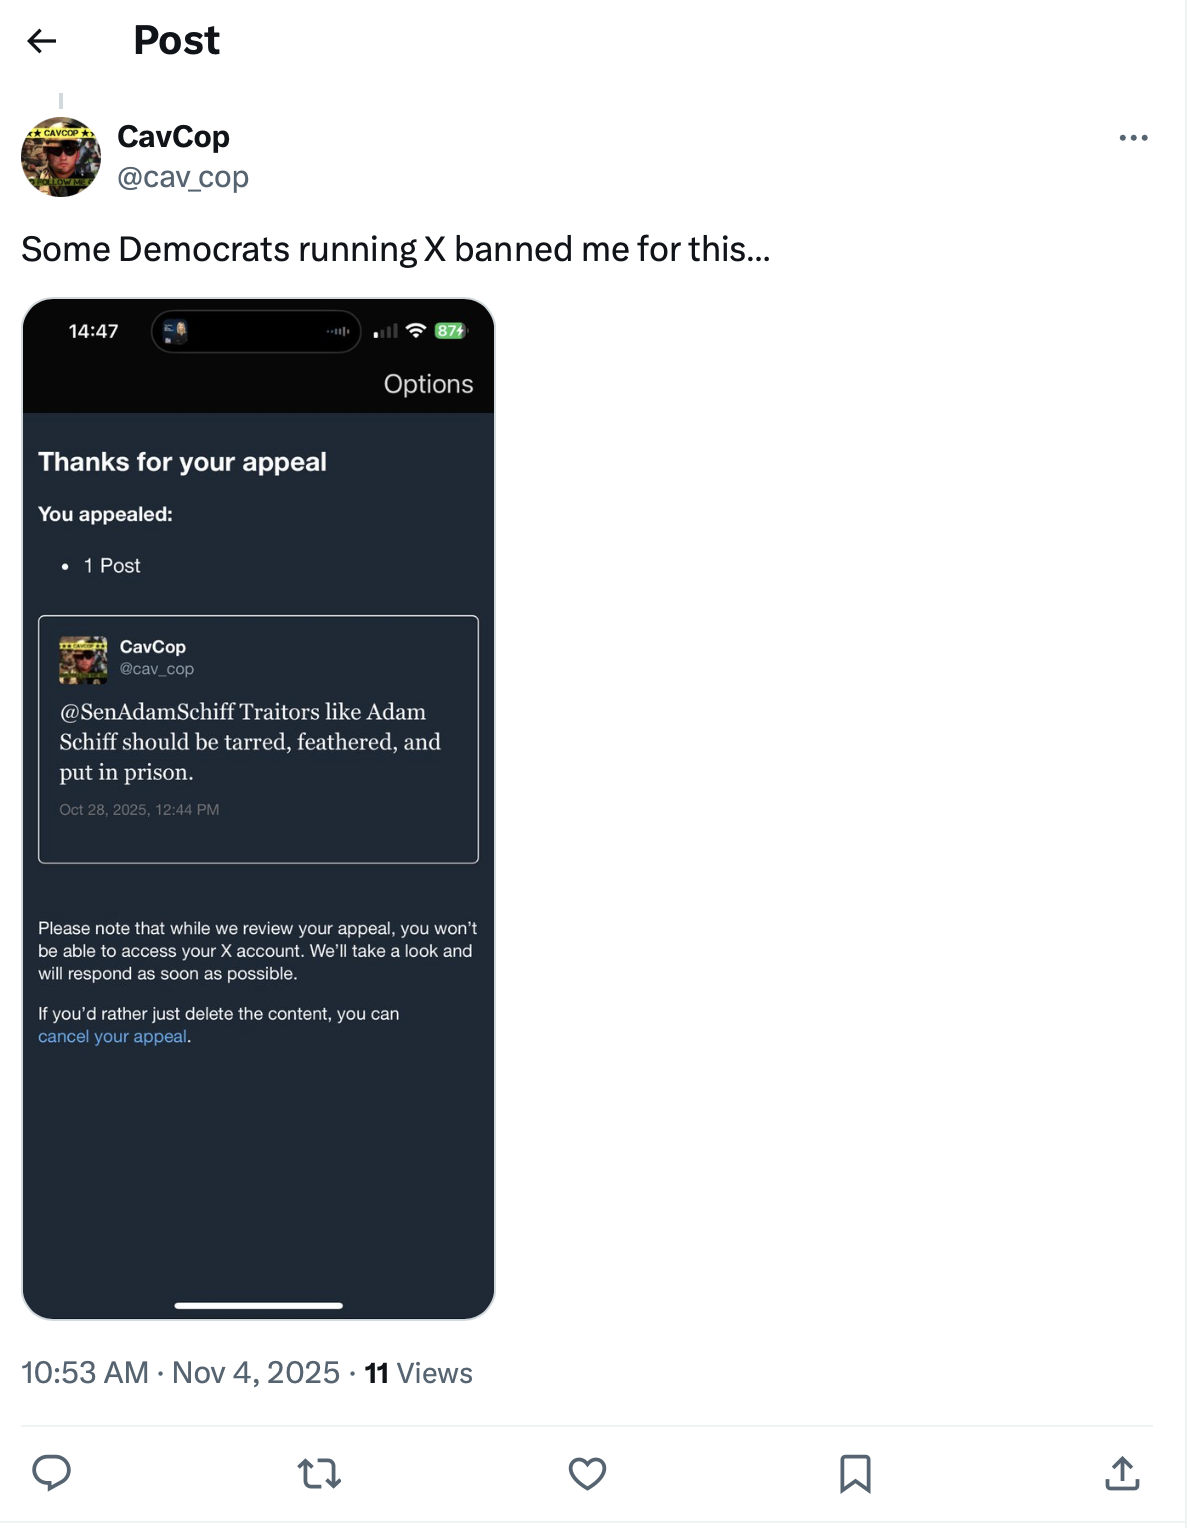Click the CavCop display name
The image size is (1191, 1528).
point(173,137)
